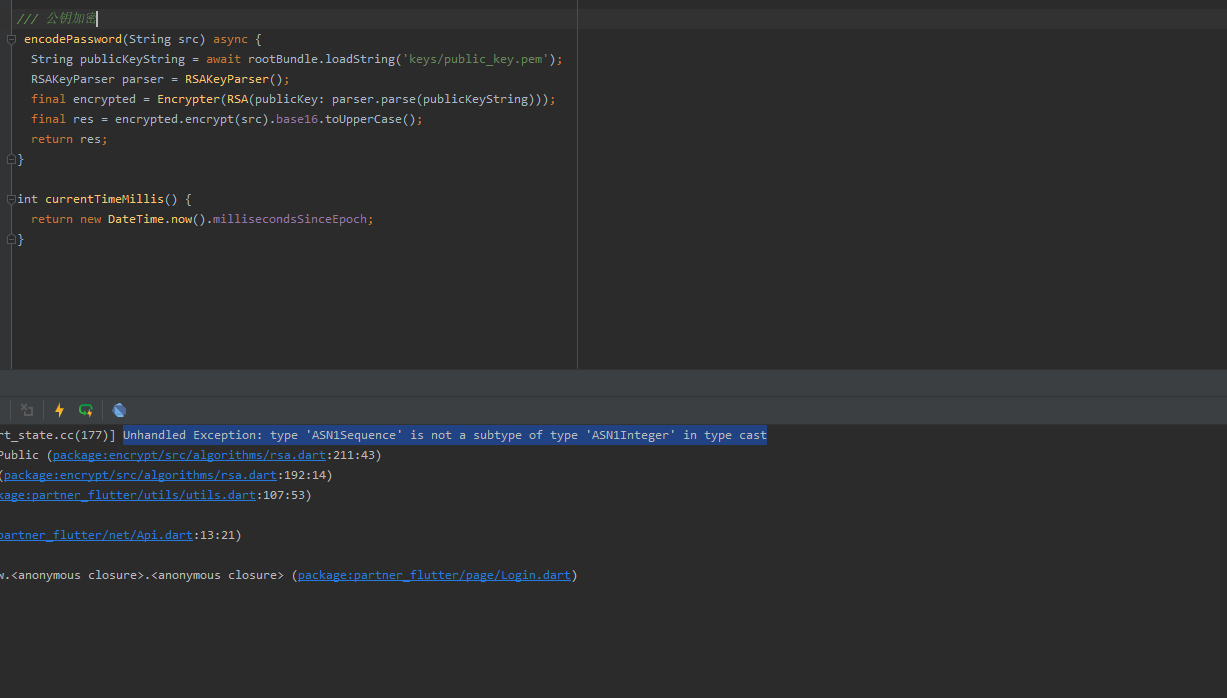Image resolution: width=1227 pixels, height=698 pixels.
Task: Click 'base16' property in code
Action: (297, 119)
